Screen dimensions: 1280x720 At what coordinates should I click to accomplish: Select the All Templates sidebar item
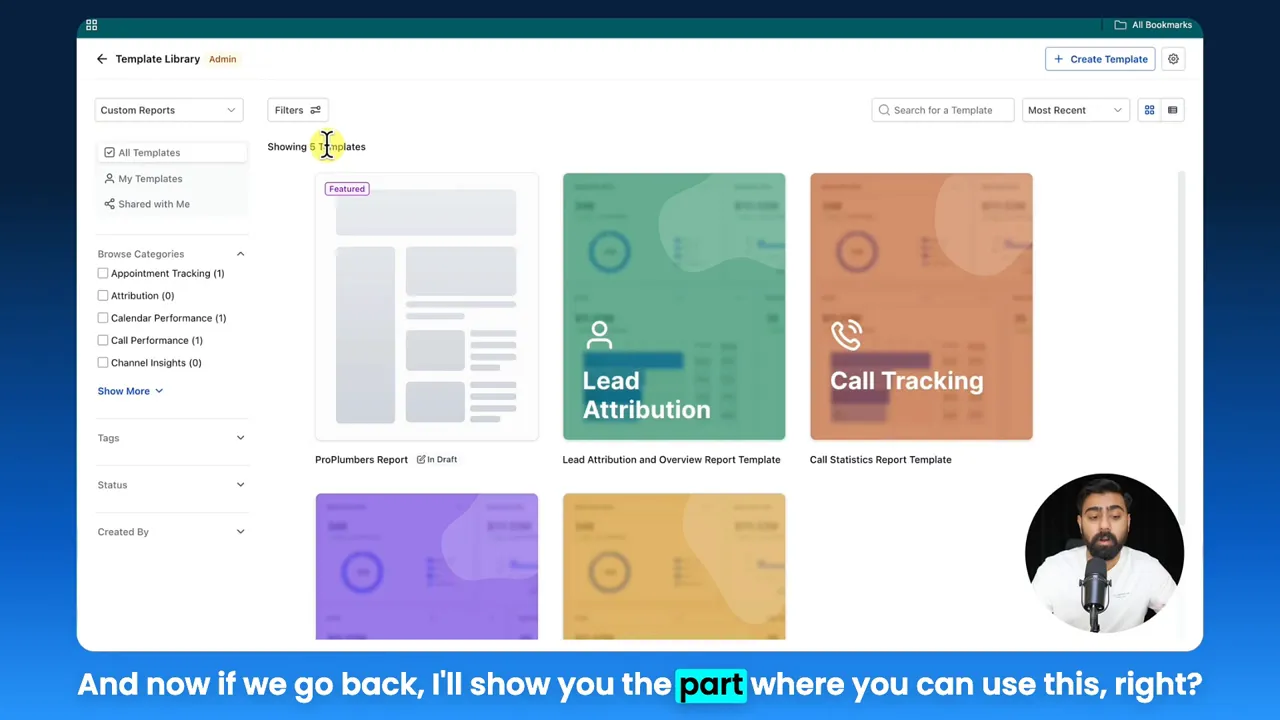(x=148, y=152)
